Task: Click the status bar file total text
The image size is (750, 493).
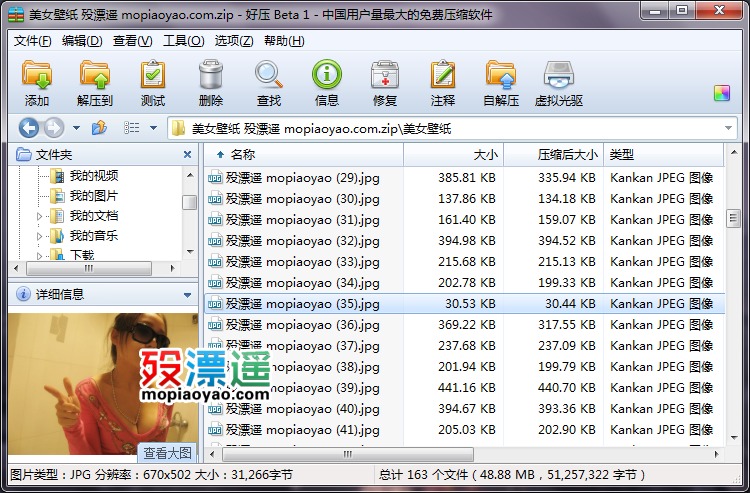Action: click(512, 475)
